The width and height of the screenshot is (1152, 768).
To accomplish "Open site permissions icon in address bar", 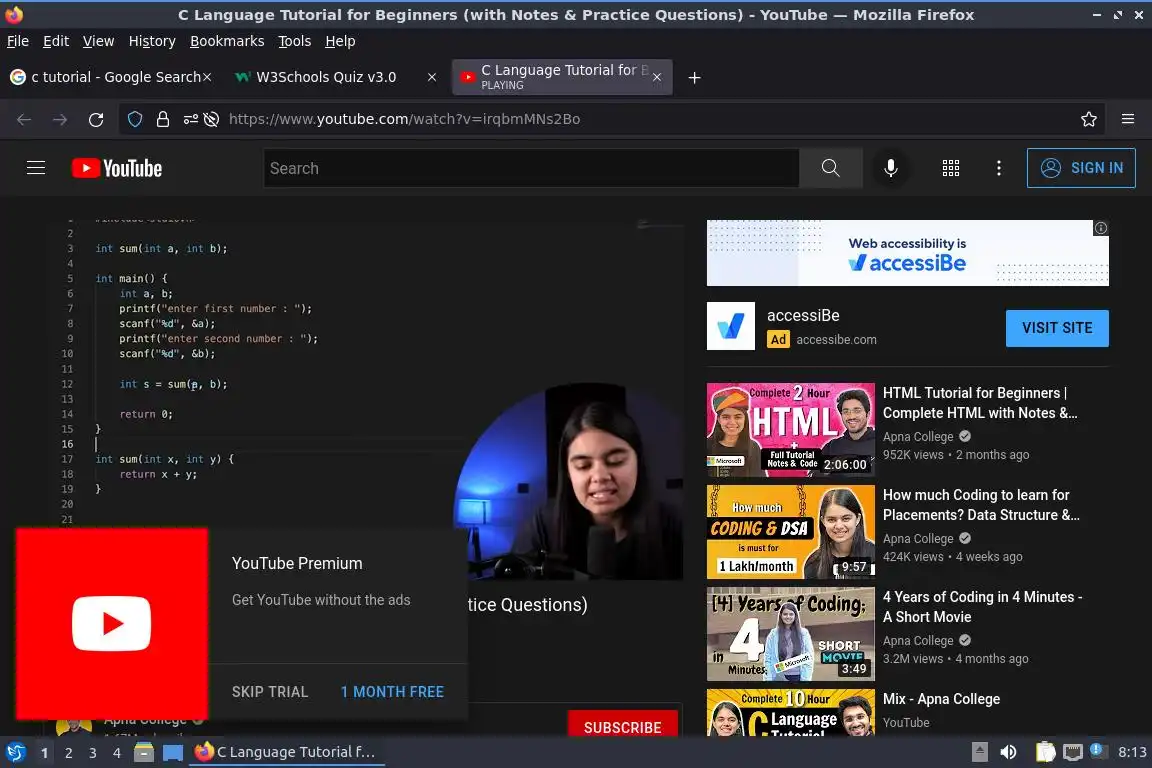I will [x=190, y=119].
